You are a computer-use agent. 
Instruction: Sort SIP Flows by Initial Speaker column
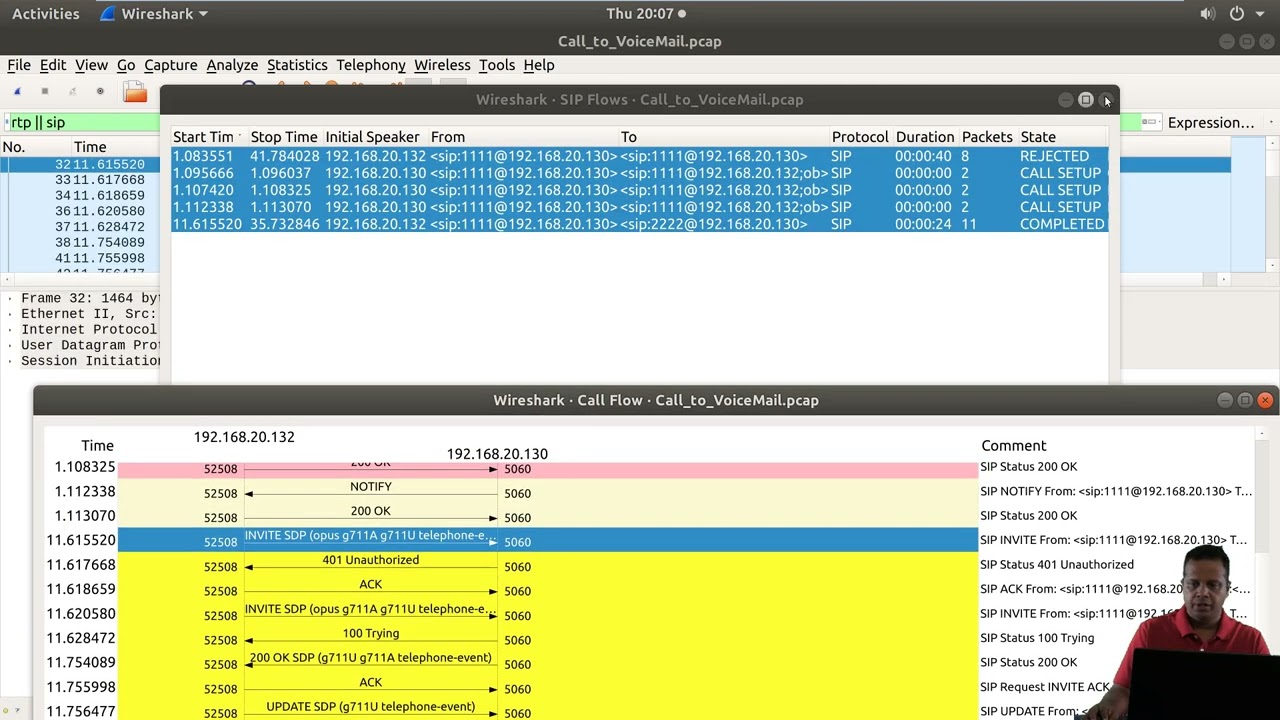[372, 137]
